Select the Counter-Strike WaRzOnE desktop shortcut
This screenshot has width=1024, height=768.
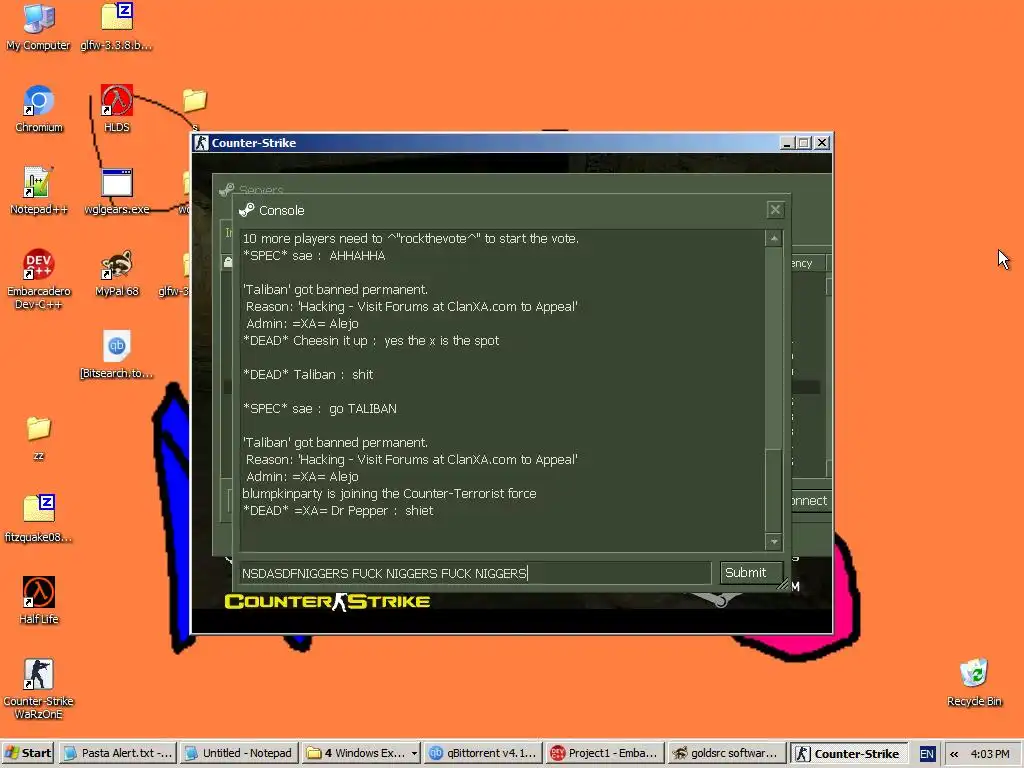point(39,689)
